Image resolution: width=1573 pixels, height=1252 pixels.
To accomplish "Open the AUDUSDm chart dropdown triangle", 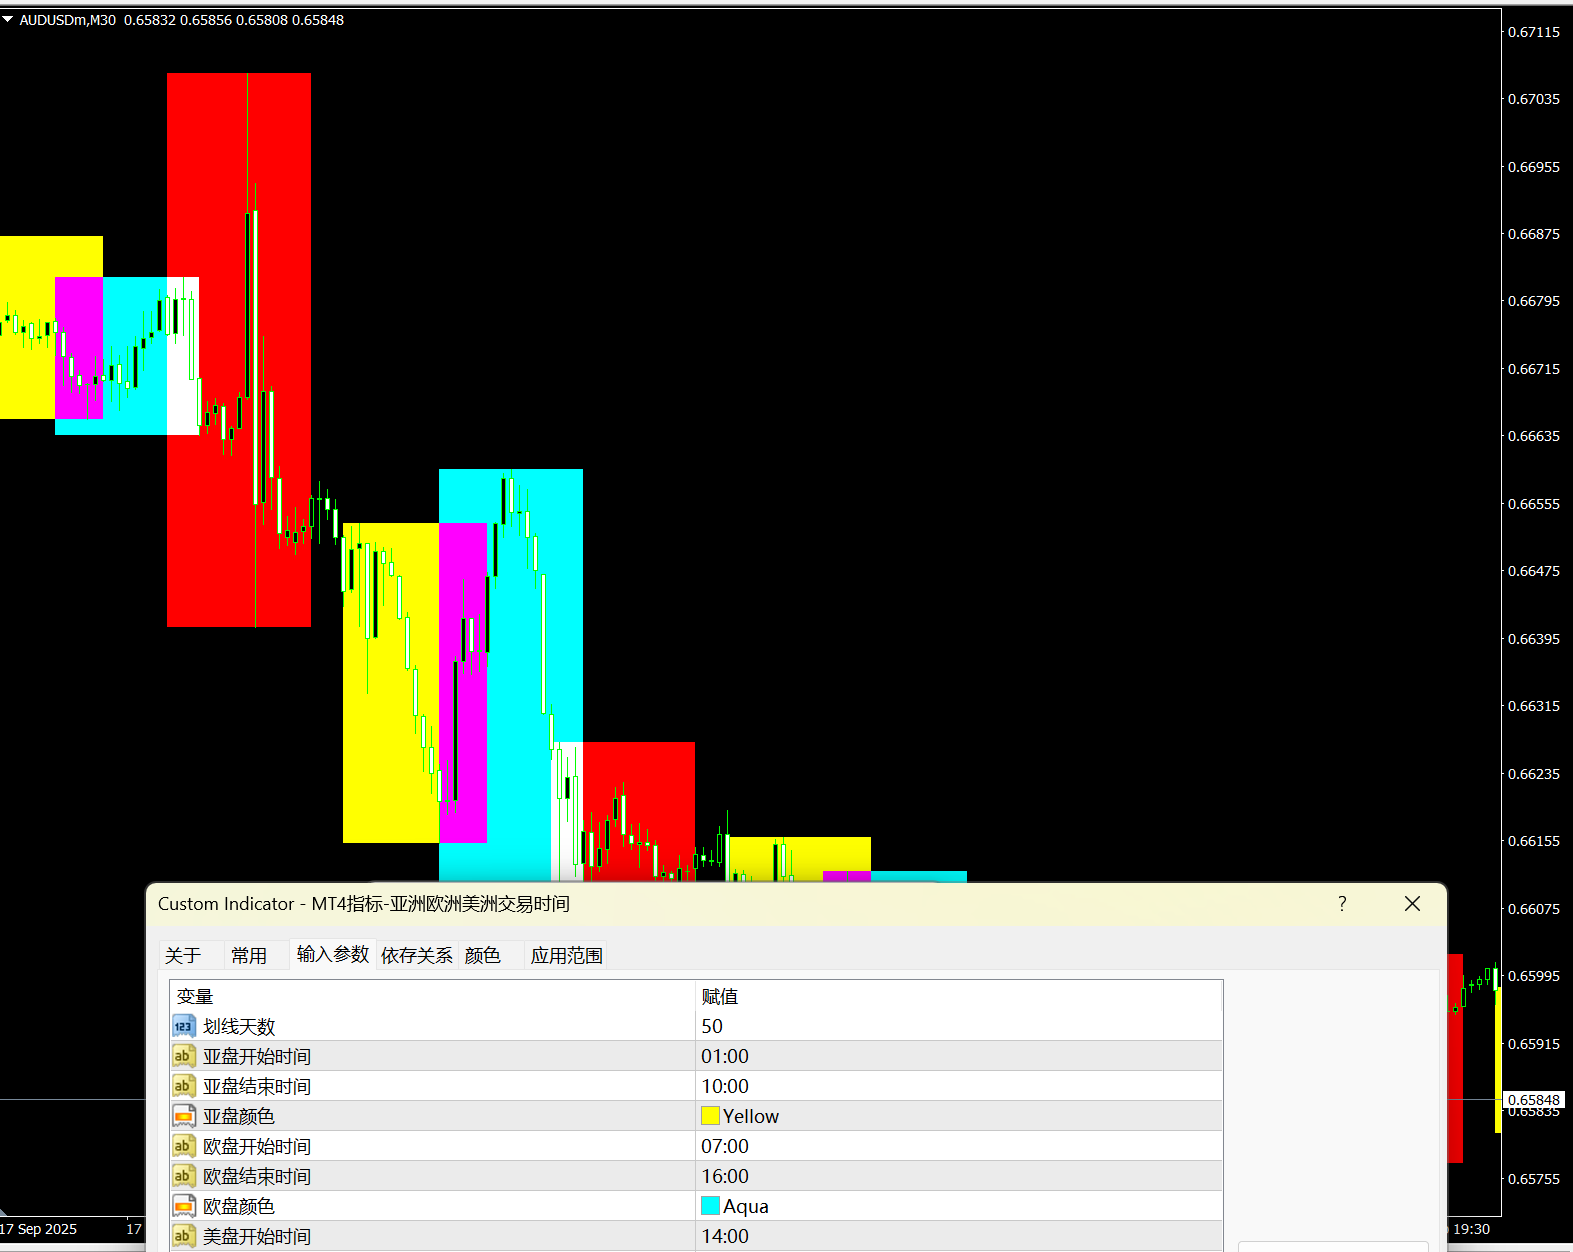I will point(8,20).
